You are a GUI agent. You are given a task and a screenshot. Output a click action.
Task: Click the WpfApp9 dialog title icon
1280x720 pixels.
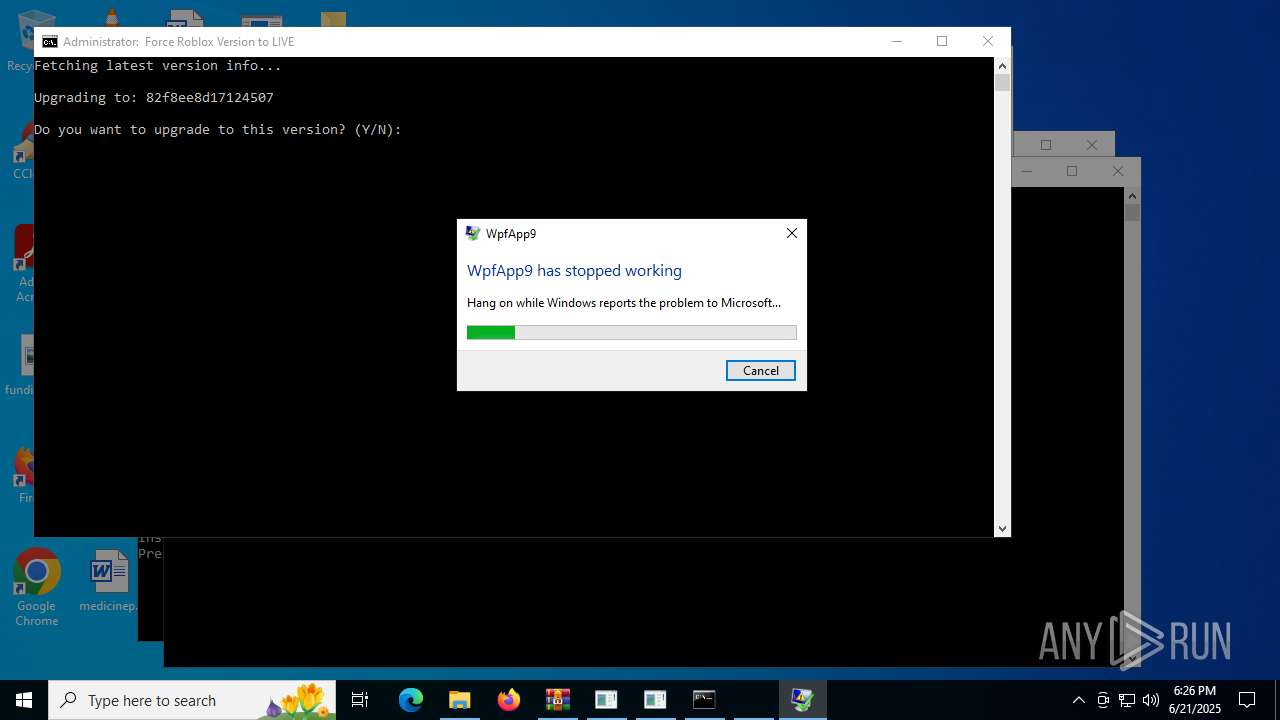(473, 233)
